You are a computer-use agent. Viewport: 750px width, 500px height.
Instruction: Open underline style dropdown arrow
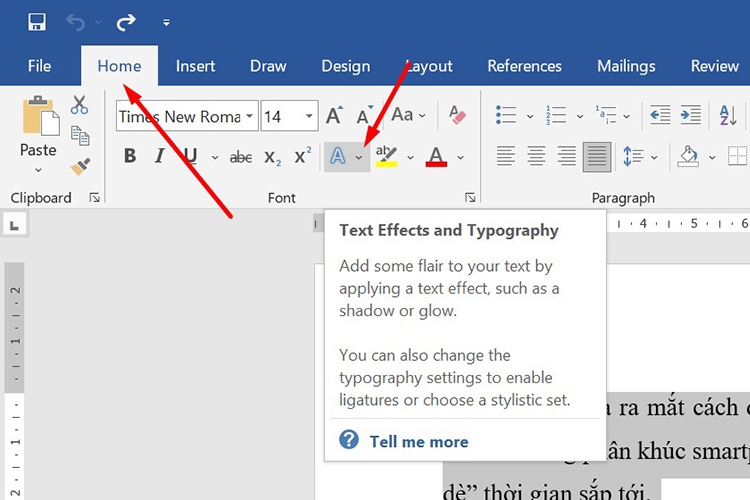215,157
